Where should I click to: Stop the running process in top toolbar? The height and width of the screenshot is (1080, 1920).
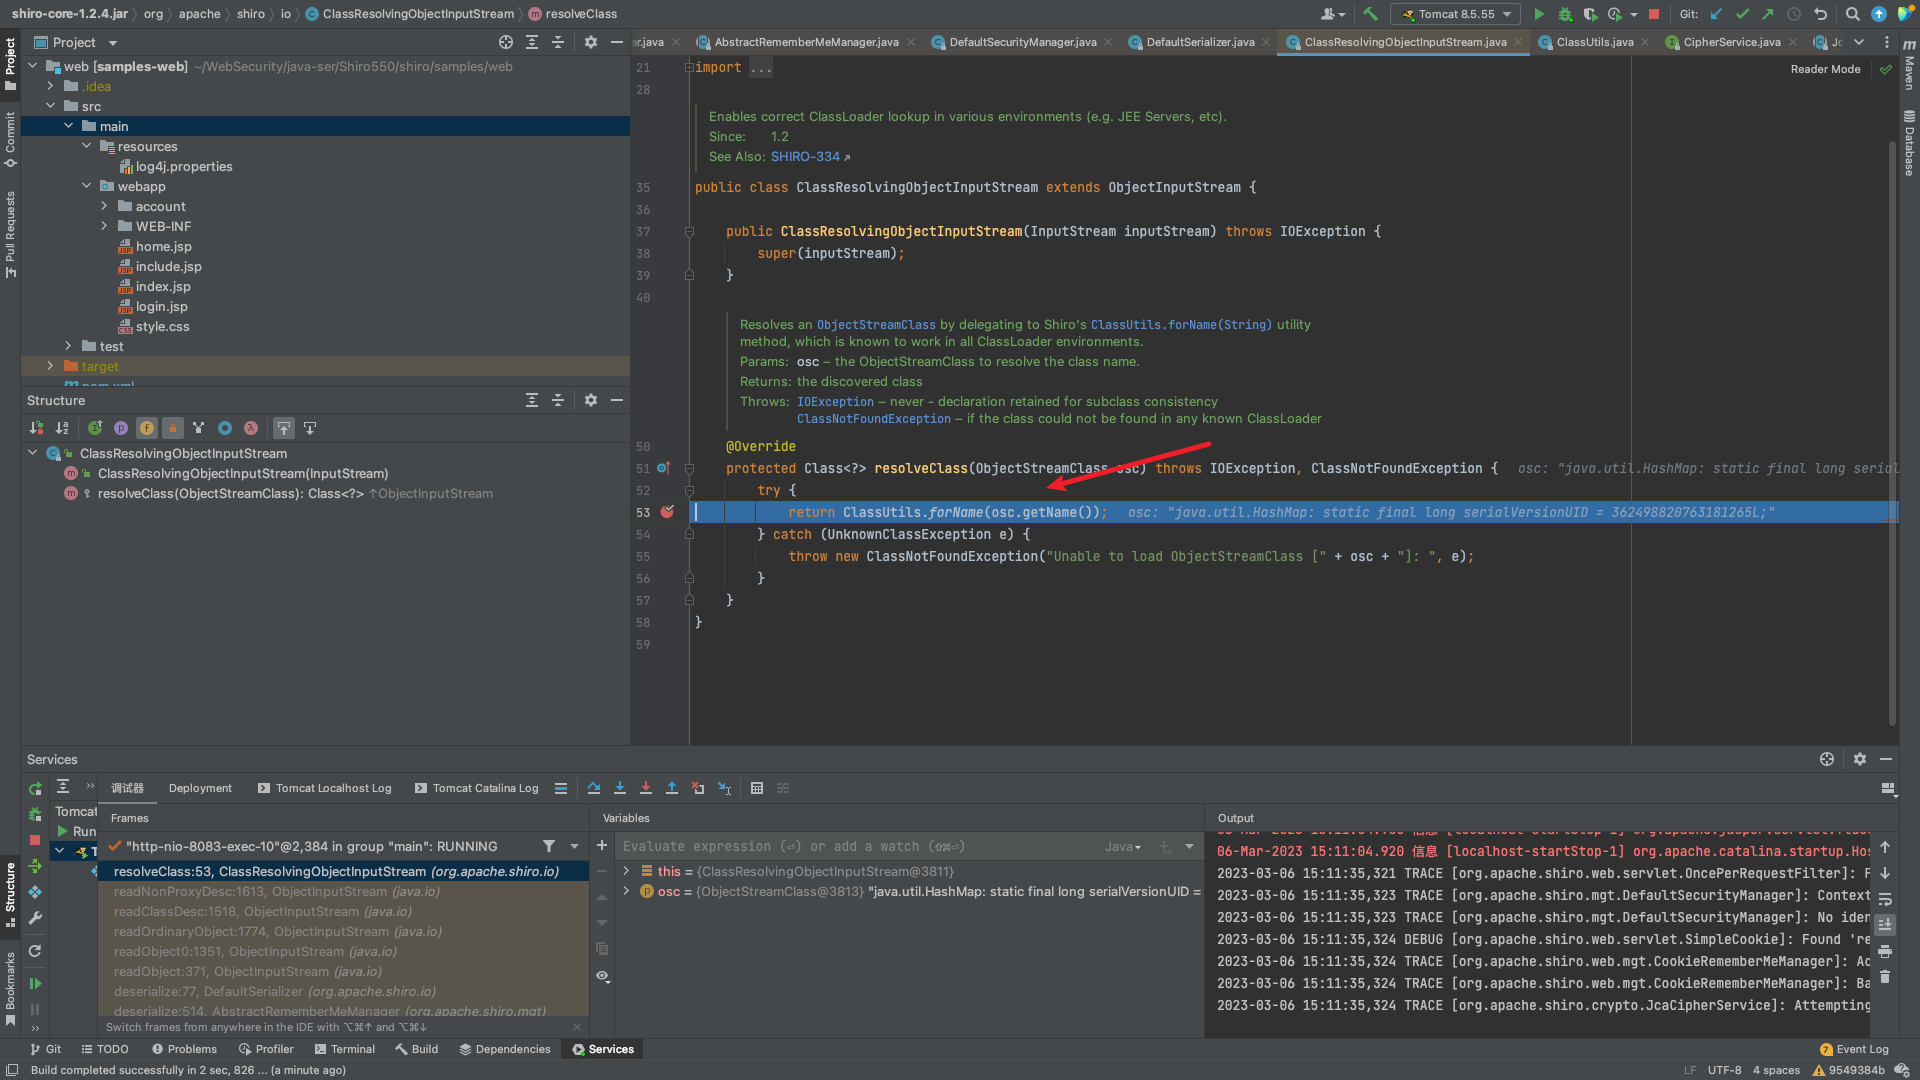(1654, 14)
